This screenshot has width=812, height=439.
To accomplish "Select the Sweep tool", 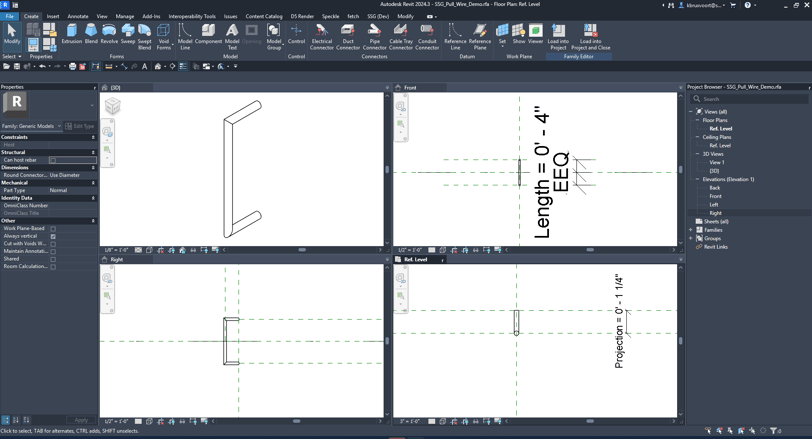I will (127, 34).
